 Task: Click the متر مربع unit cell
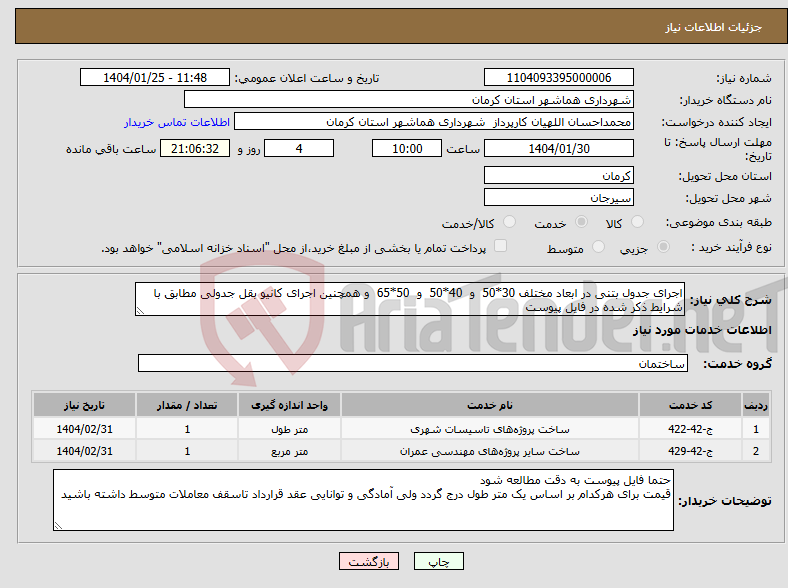[289, 451]
